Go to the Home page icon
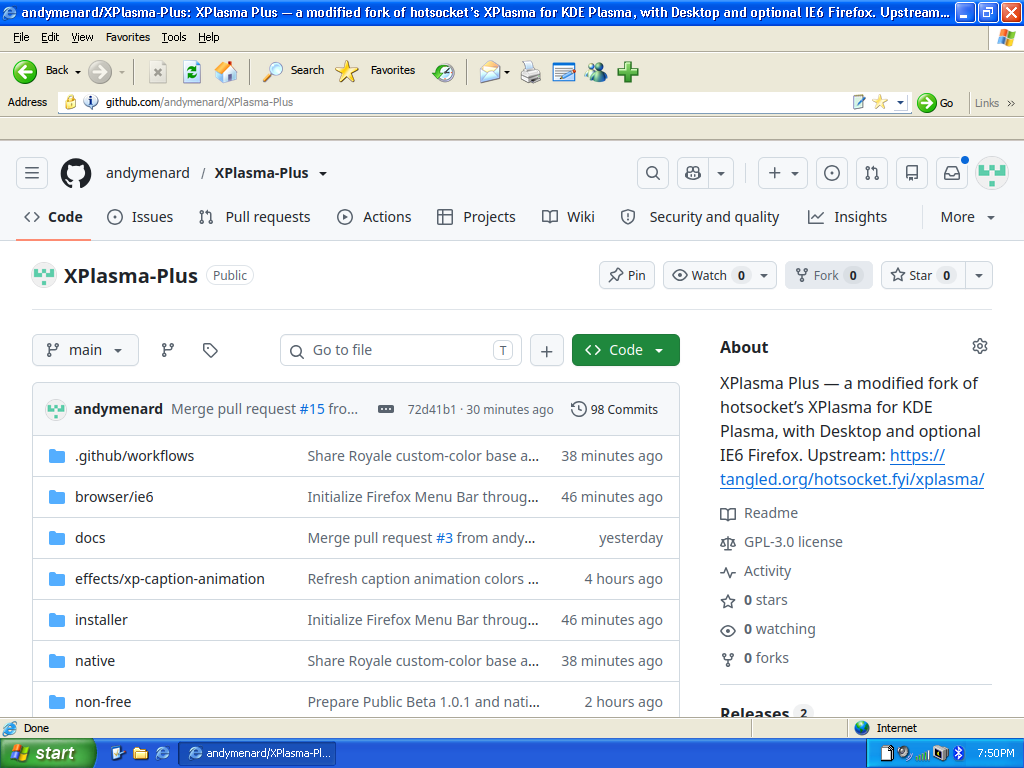Viewport: 1024px width, 768px height. click(x=226, y=72)
